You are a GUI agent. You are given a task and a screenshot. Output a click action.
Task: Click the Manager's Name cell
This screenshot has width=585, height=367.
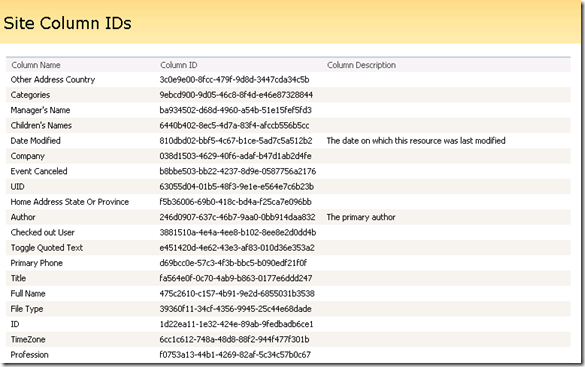pos(40,110)
